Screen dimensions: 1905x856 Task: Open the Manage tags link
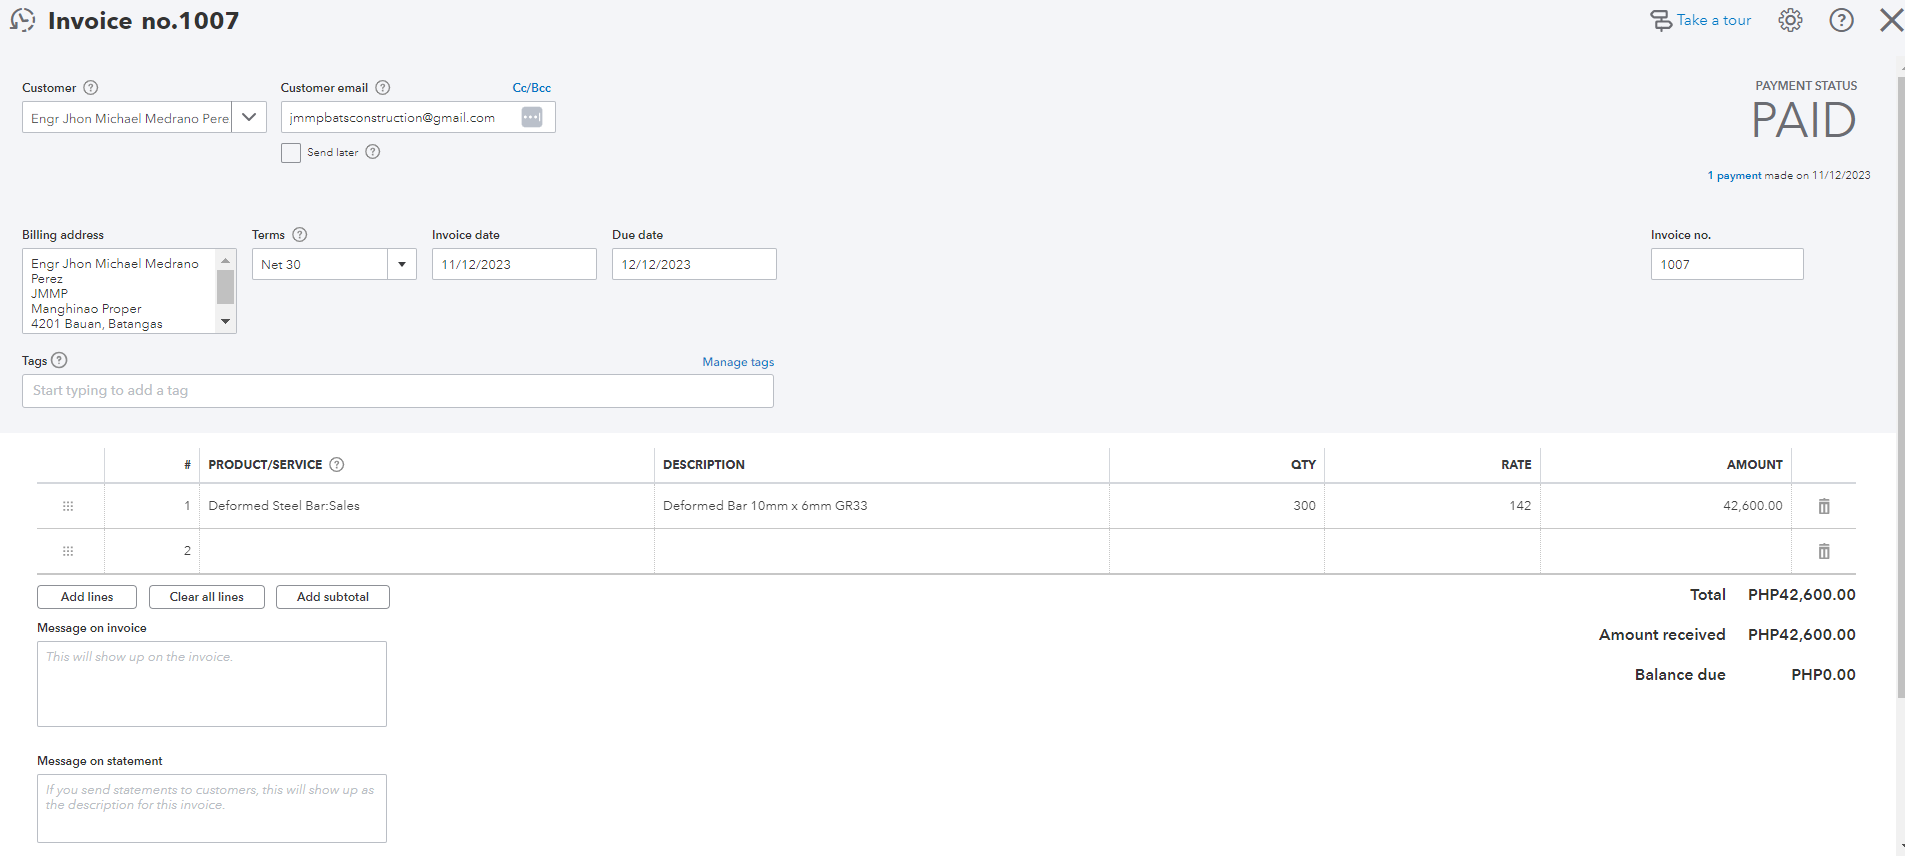click(x=738, y=362)
